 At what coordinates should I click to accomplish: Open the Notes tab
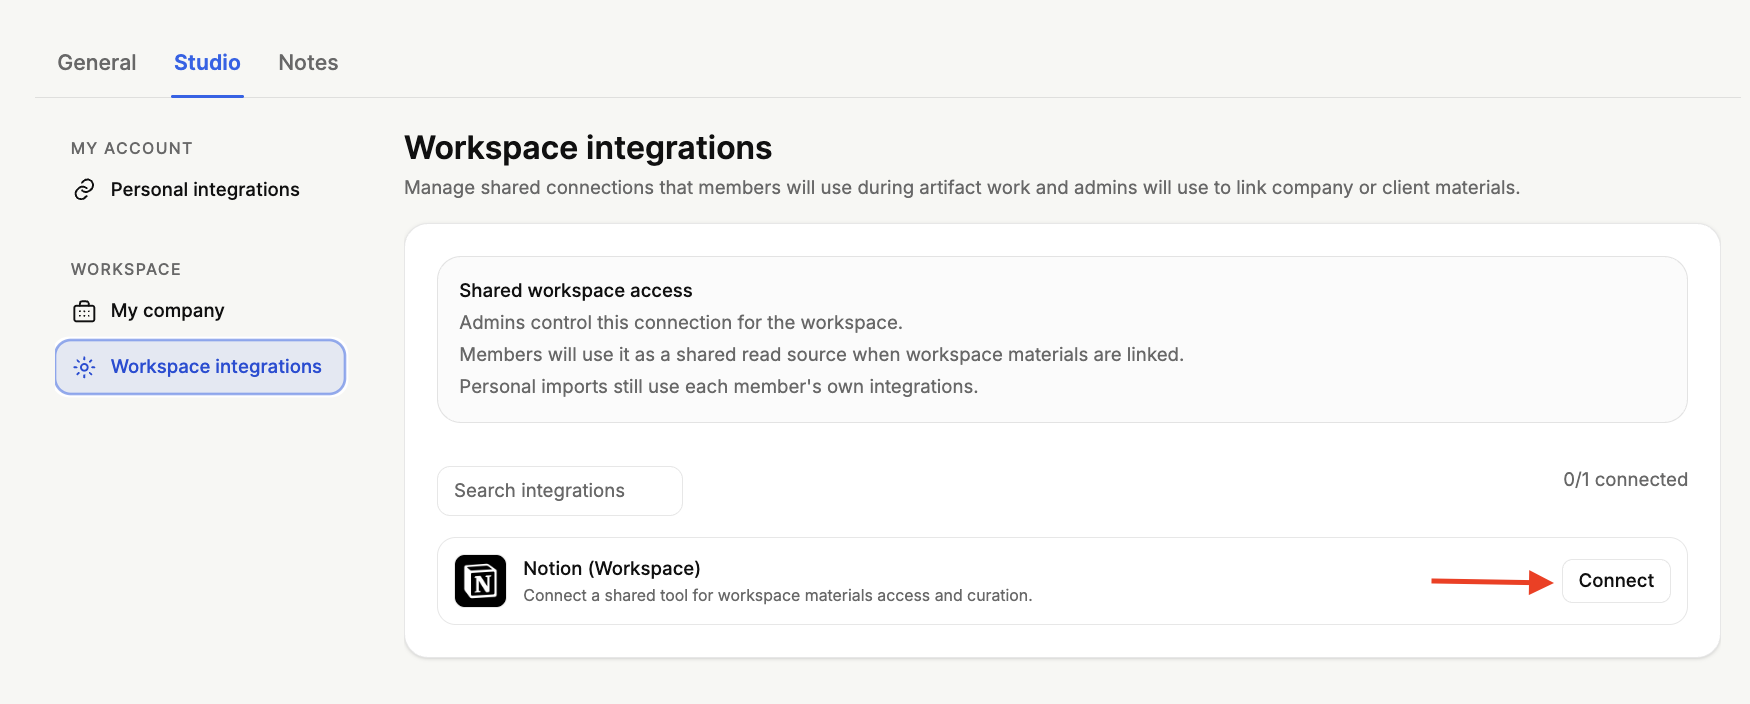click(x=308, y=62)
